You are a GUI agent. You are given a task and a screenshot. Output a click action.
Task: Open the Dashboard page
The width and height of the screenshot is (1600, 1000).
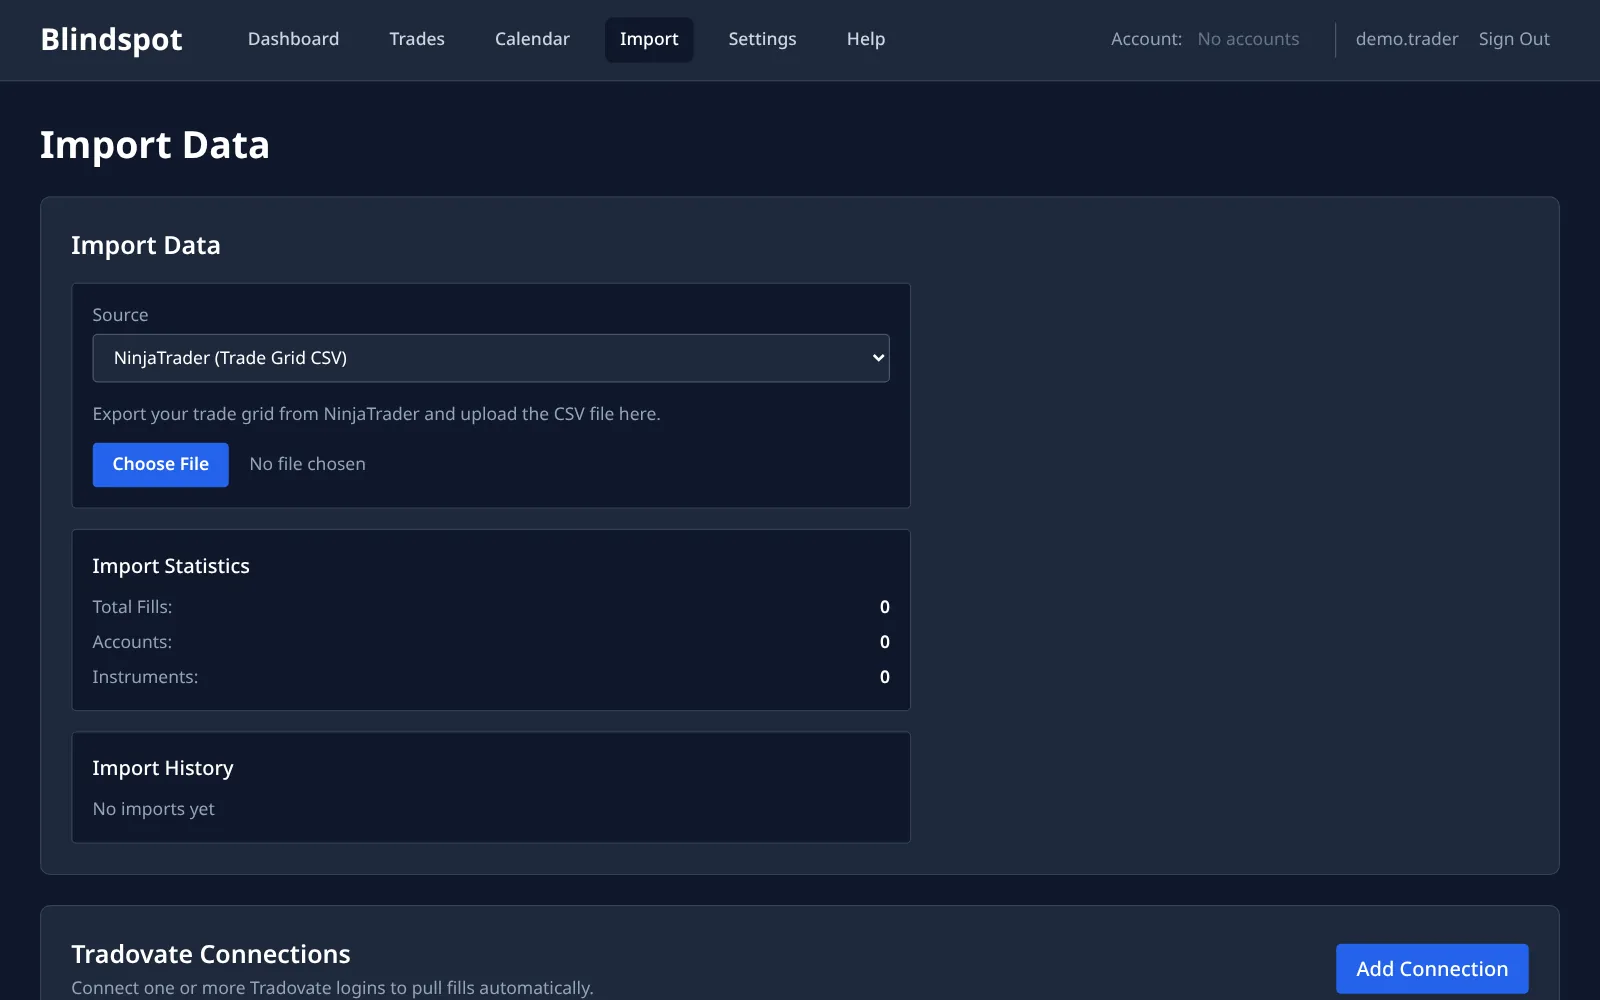pyautogui.click(x=293, y=39)
